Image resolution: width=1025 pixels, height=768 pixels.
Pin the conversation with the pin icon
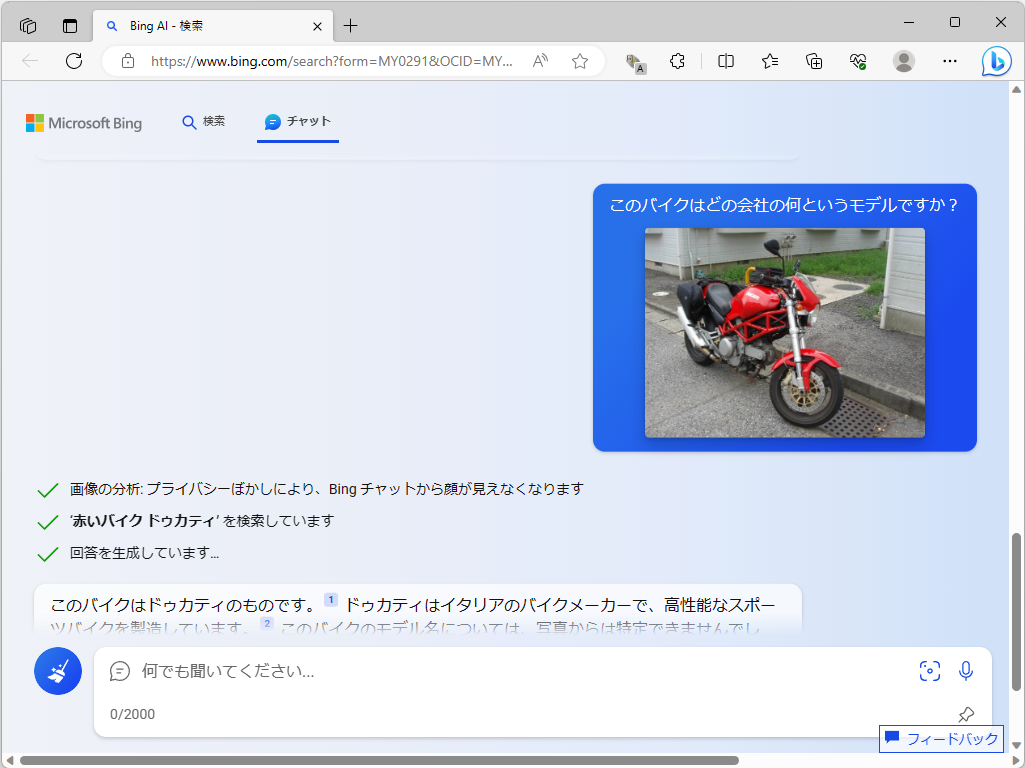[966, 714]
